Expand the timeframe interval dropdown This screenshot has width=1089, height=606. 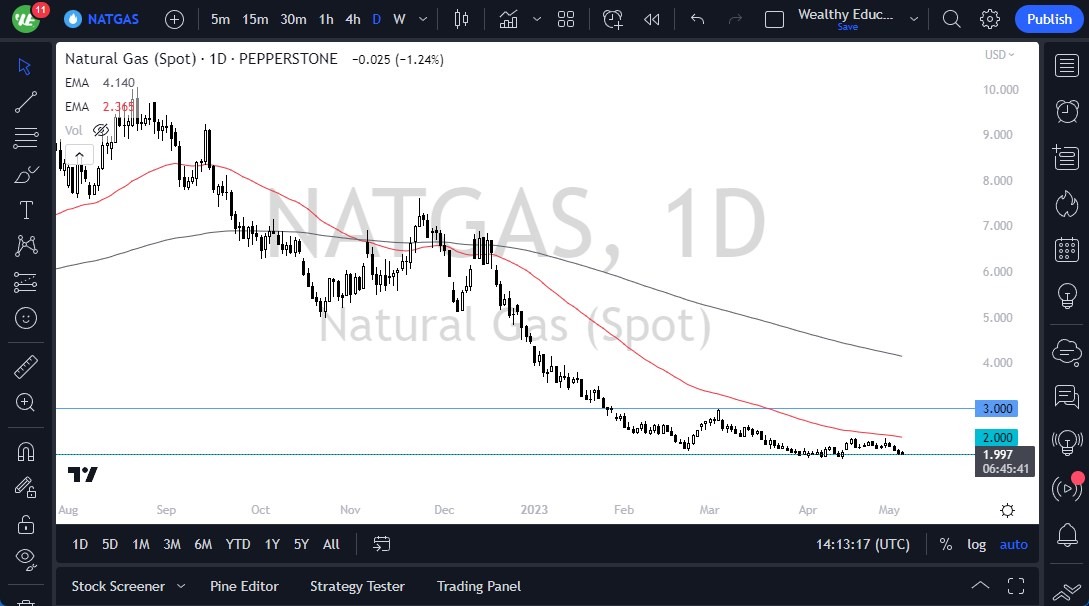pyautogui.click(x=423, y=19)
